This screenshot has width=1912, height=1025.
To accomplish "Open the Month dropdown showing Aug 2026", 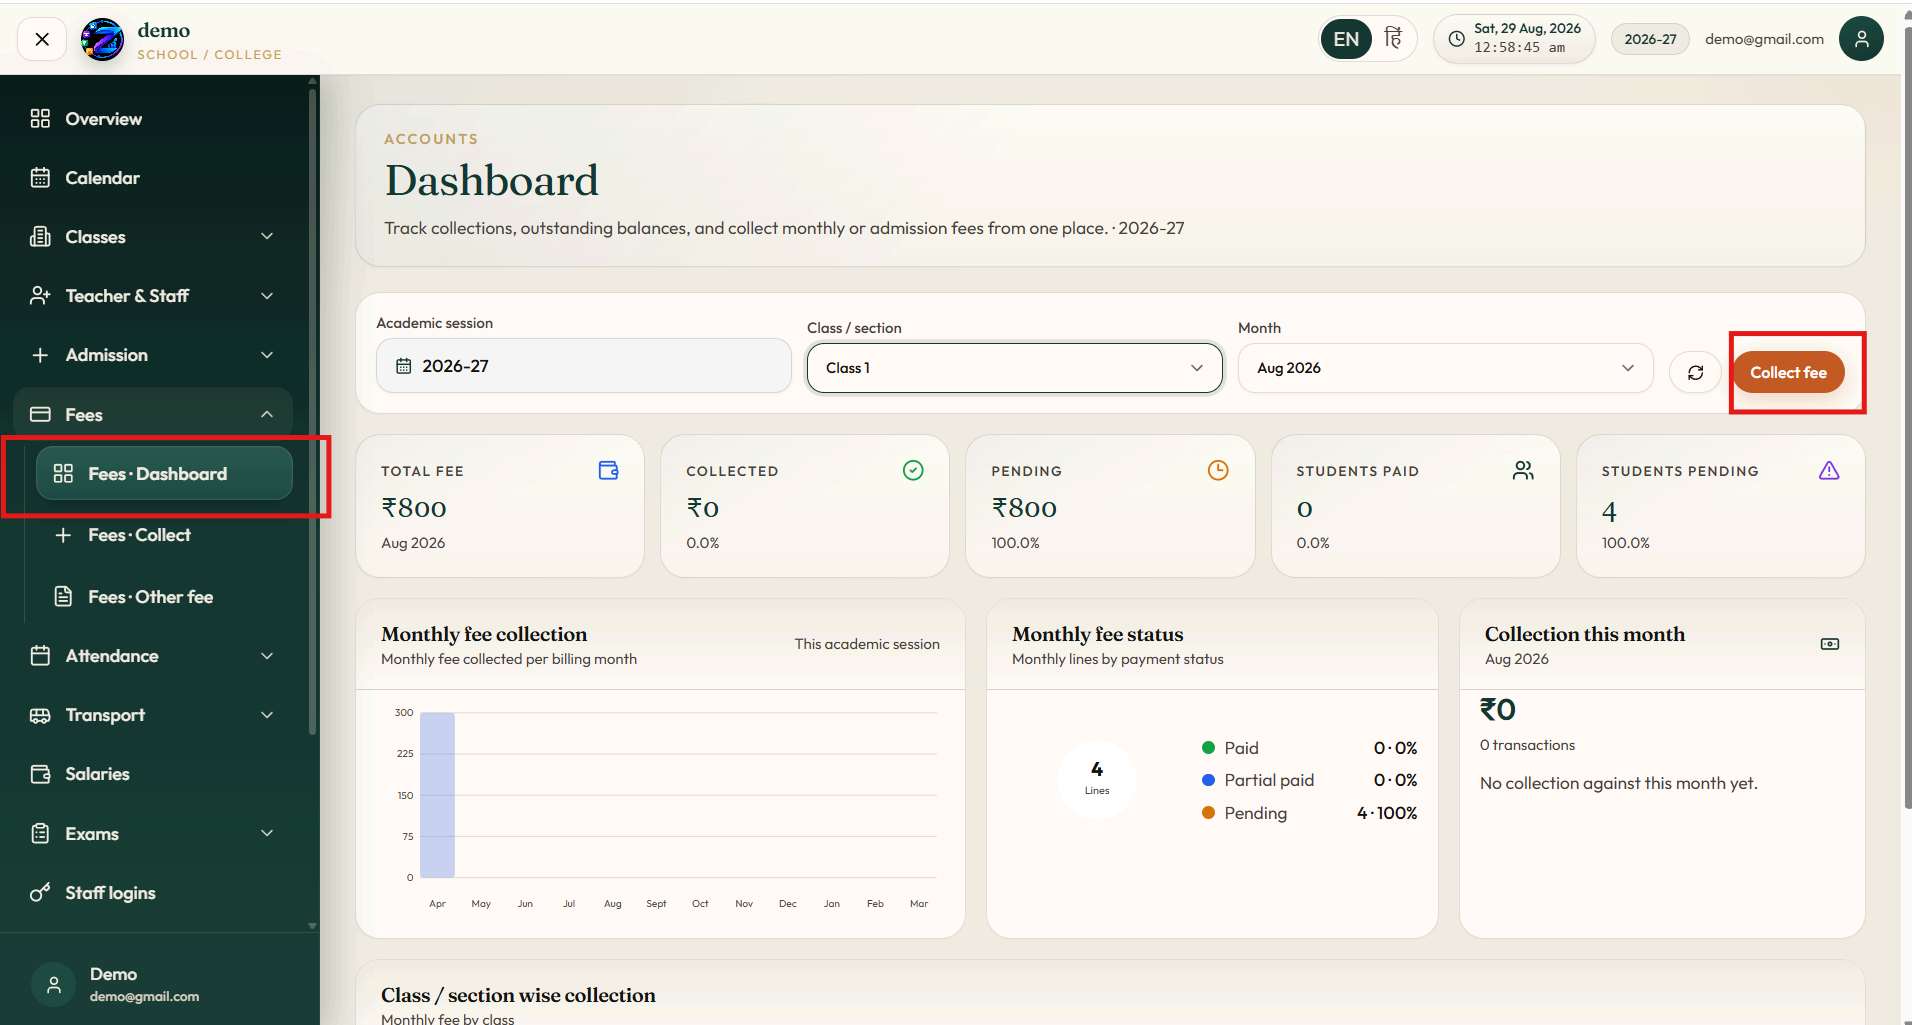I will click(x=1446, y=368).
